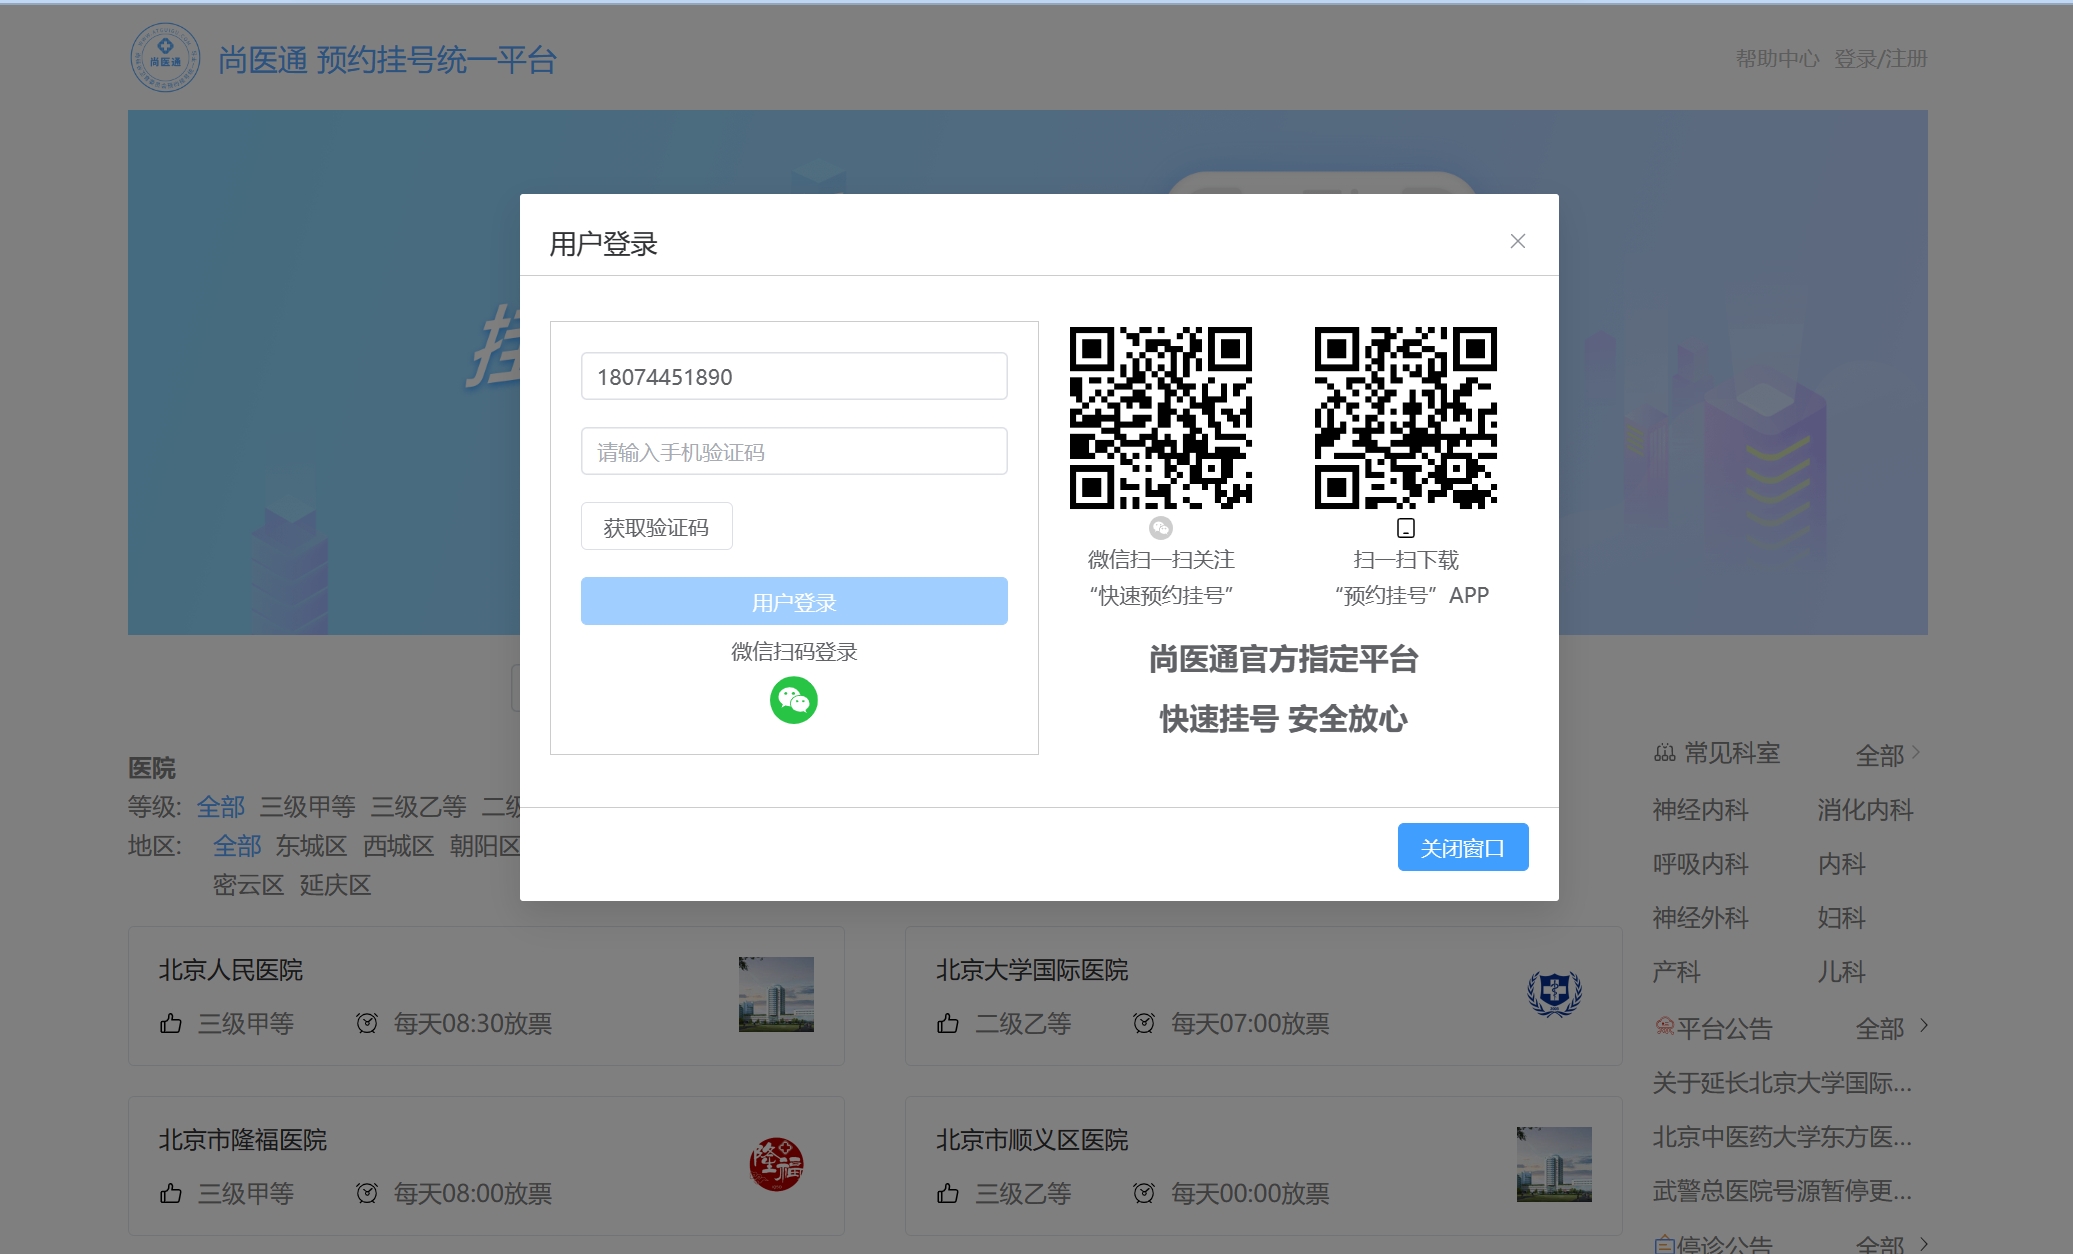Open the 北京大学国际医院 hospital name

pyautogui.click(x=1032, y=970)
